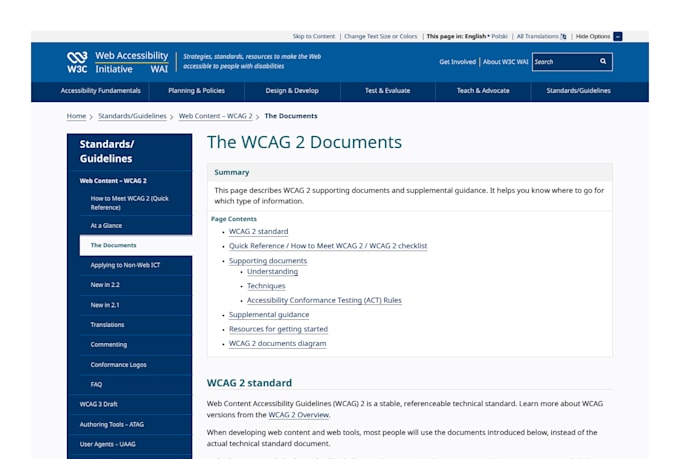The width and height of the screenshot is (680, 459).
Task: Click Home breadcrumb link
Action: click(x=76, y=116)
